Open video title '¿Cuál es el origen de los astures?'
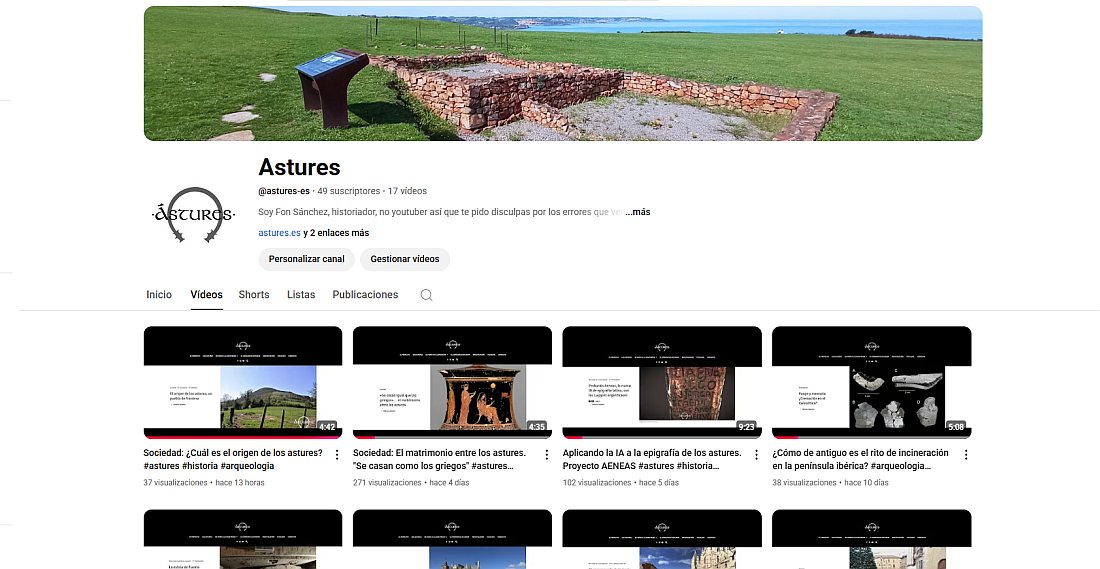Viewport: 1100px width, 569px height. point(233,460)
